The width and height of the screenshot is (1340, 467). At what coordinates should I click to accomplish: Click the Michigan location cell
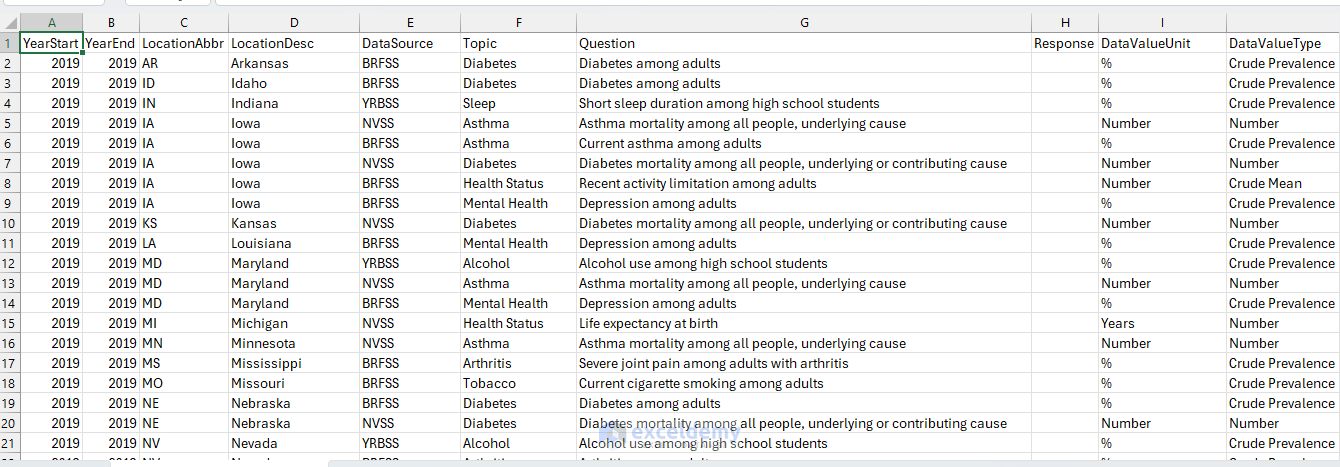pyautogui.click(x=260, y=323)
